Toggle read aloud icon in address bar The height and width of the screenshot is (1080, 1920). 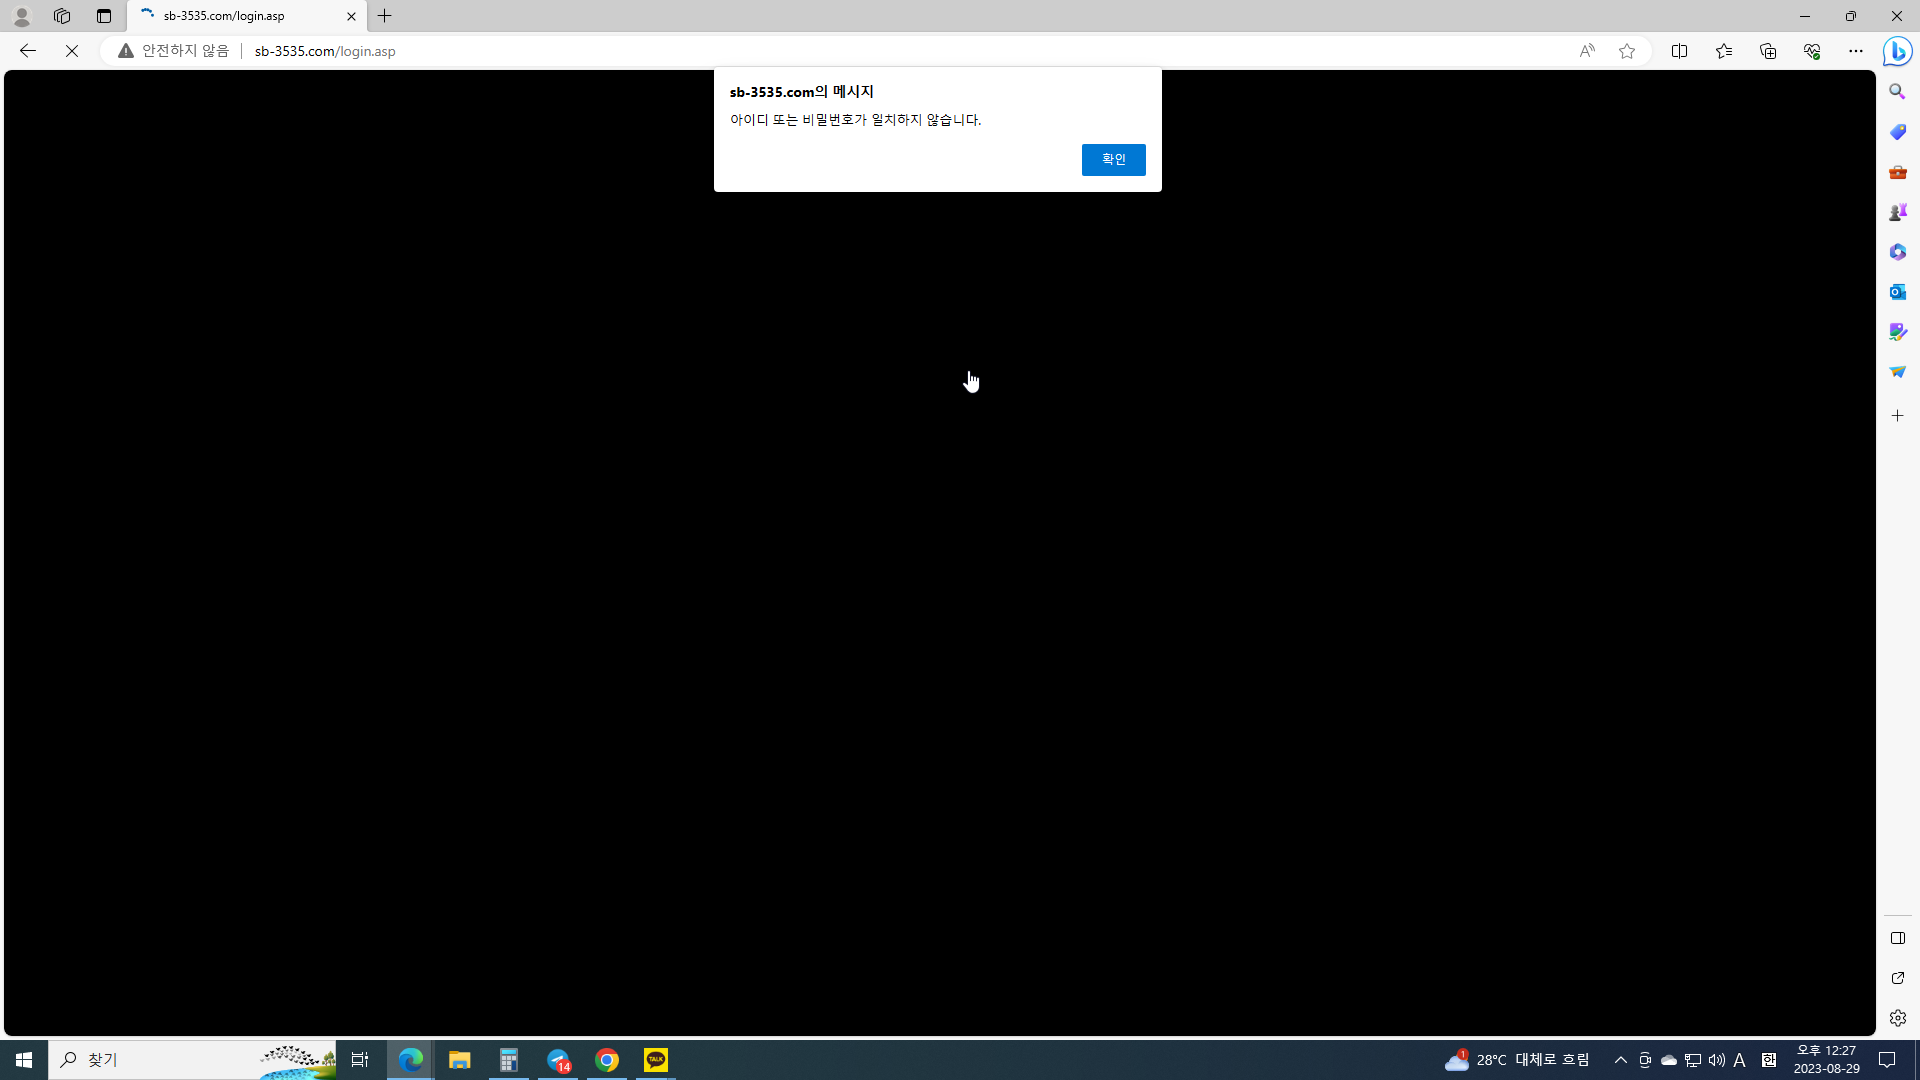(x=1587, y=51)
